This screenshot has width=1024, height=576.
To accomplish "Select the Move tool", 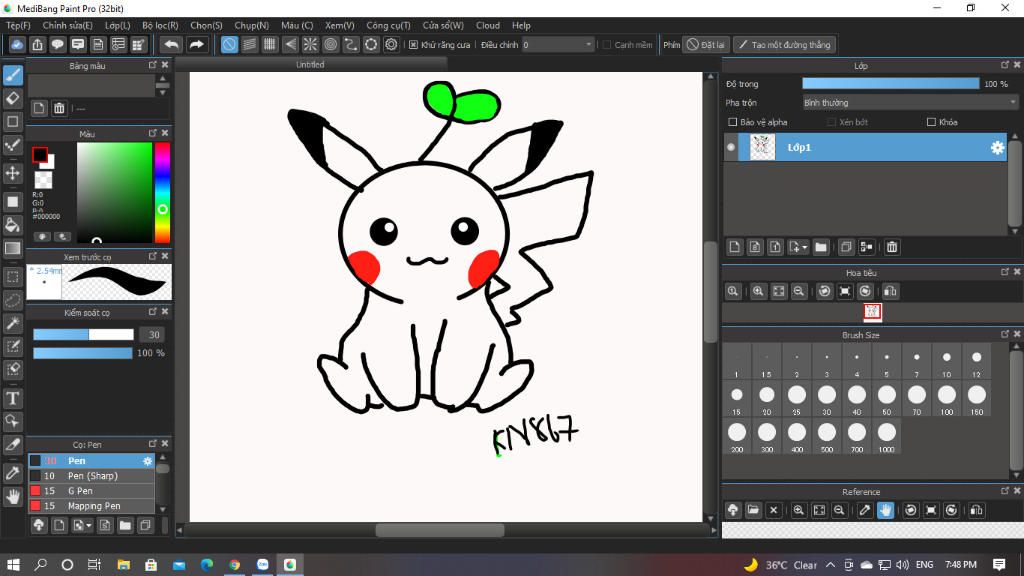I will pos(12,173).
